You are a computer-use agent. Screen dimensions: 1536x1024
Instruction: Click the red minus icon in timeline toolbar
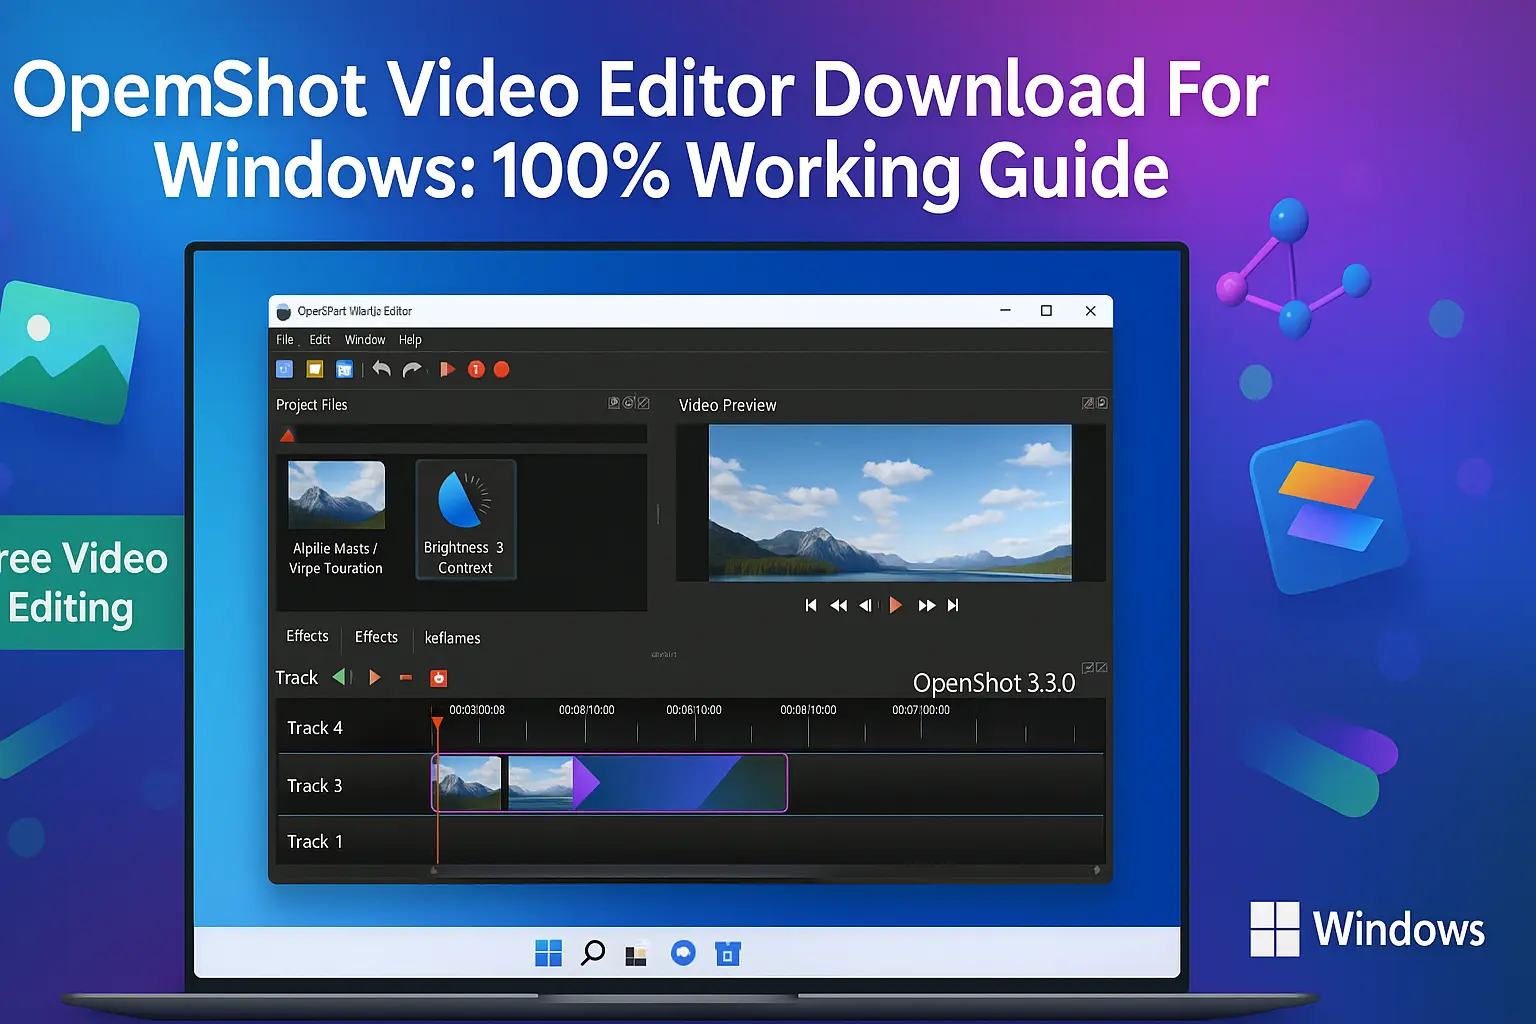coord(406,678)
